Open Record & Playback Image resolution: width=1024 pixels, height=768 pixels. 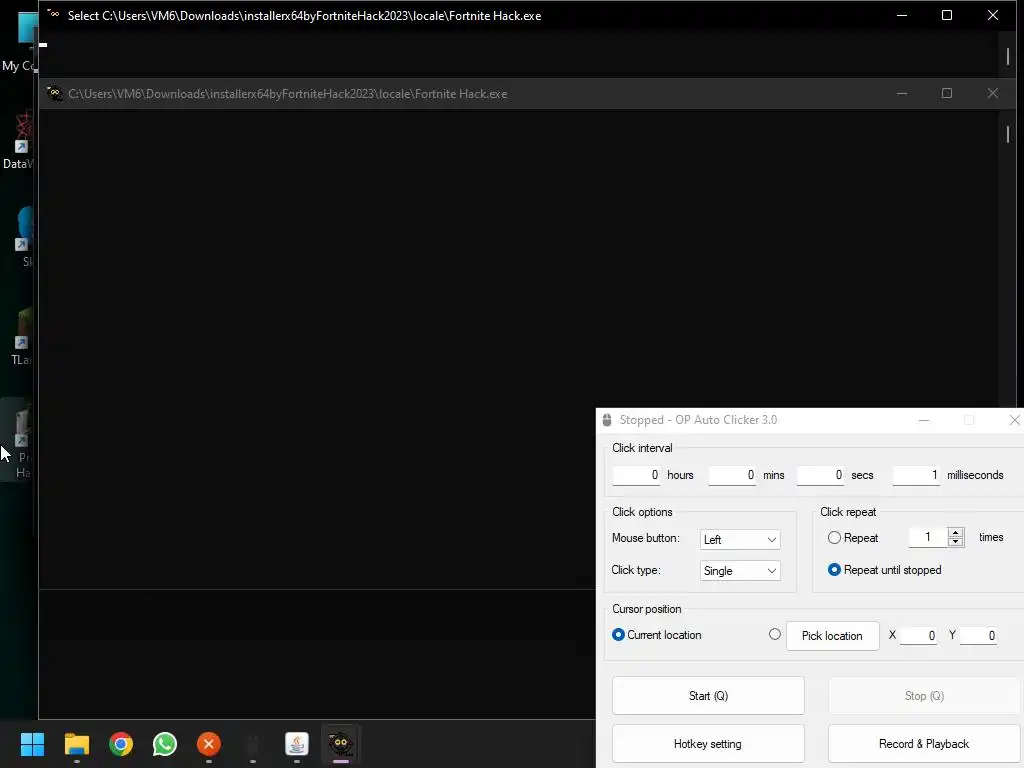pyautogui.click(x=924, y=744)
